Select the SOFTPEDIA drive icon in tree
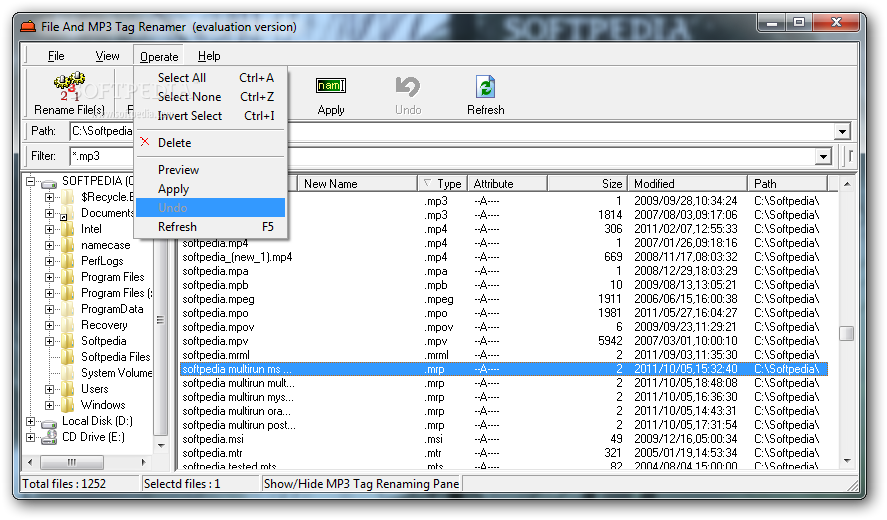Viewport: 887px width, 520px height. tap(49, 182)
